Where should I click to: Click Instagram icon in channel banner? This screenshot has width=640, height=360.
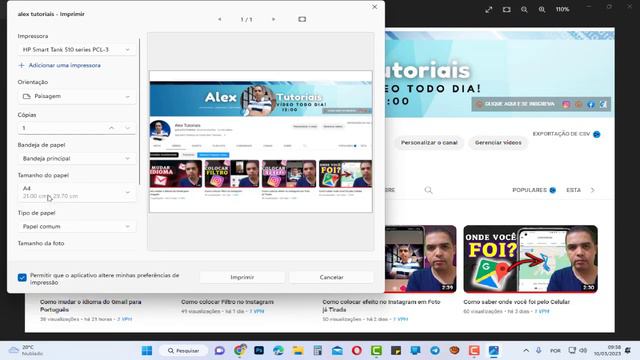(x=566, y=104)
